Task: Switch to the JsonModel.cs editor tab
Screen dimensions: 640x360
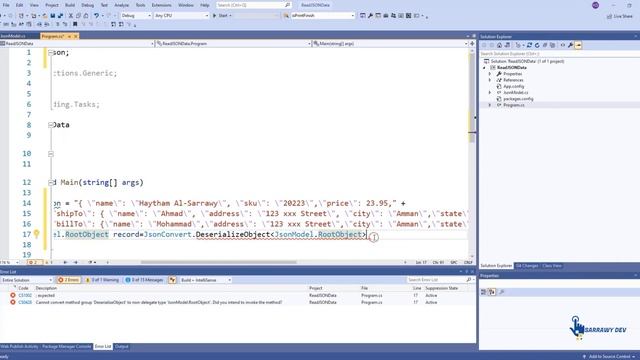Action: click(x=13, y=36)
